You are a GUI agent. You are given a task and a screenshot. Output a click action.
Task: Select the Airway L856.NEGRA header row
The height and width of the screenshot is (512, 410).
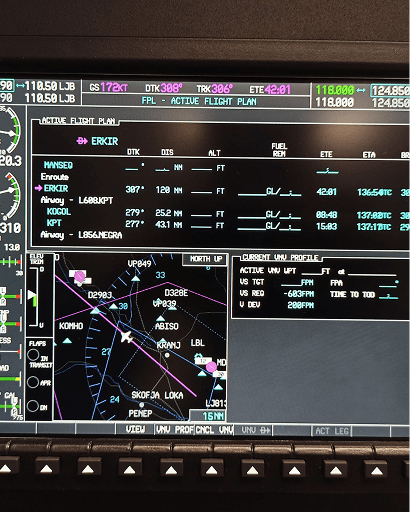coord(81,235)
